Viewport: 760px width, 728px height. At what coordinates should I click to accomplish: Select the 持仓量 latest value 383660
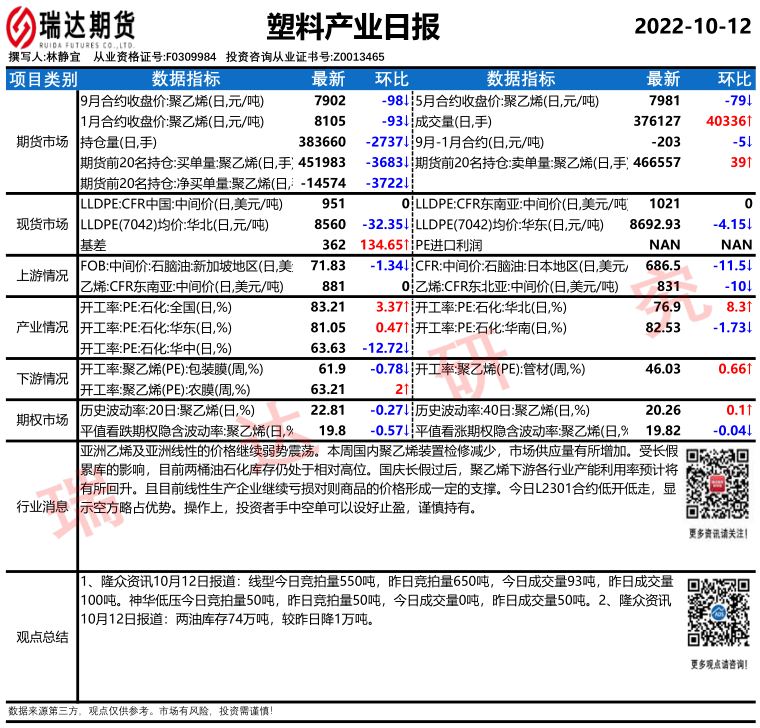pyautogui.click(x=322, y=141)
